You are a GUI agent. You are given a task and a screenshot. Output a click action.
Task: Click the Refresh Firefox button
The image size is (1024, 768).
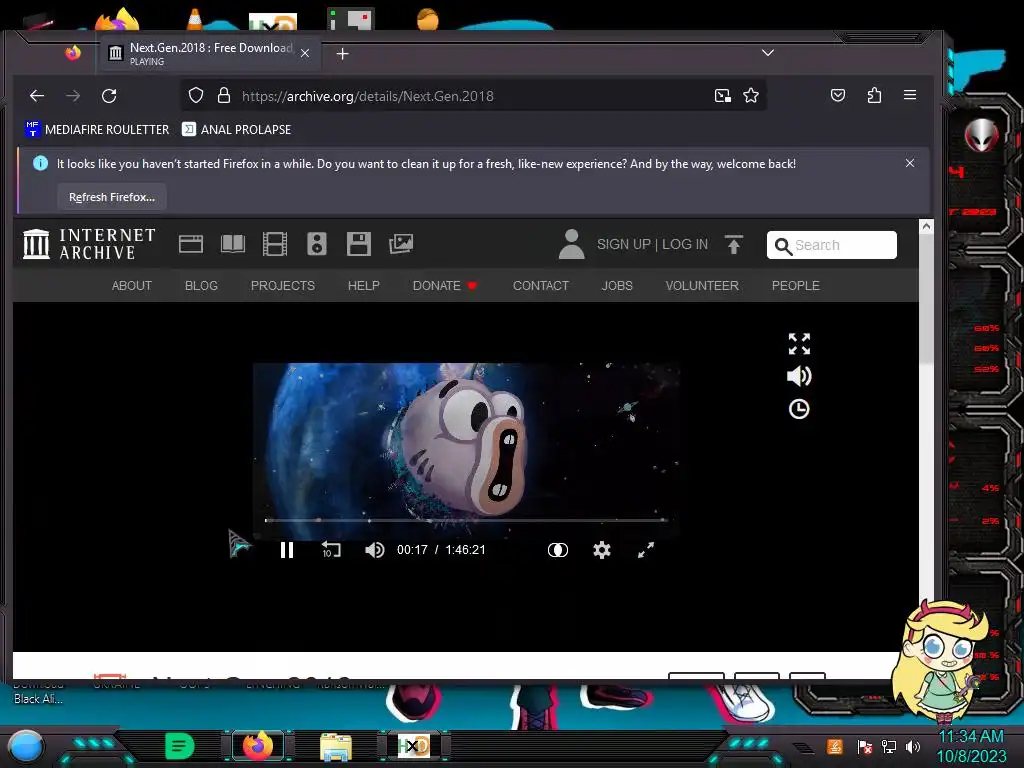click(x=112, y=197)
